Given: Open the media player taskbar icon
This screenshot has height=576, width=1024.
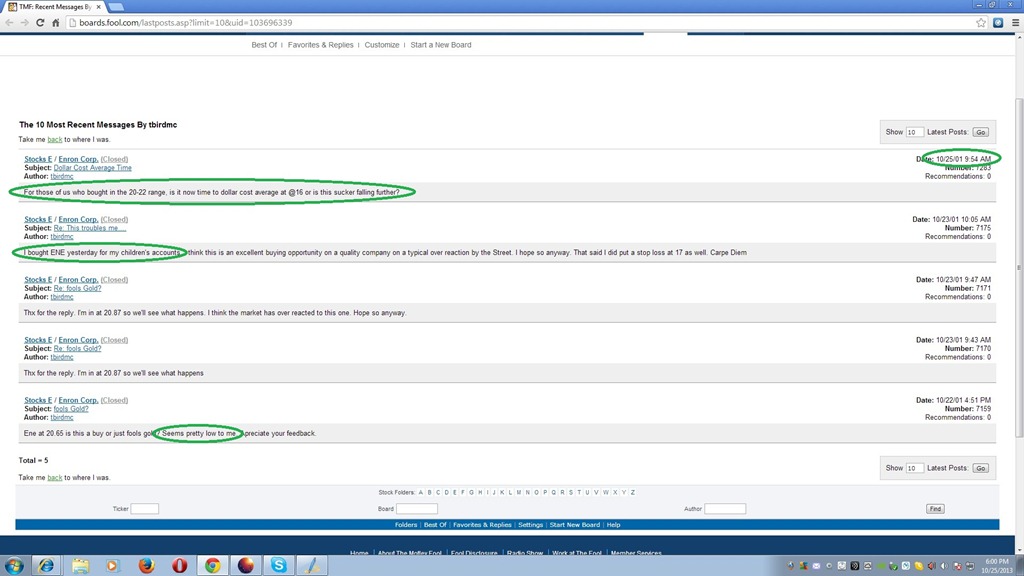Looking at the screenshot, I should point(113,566).
